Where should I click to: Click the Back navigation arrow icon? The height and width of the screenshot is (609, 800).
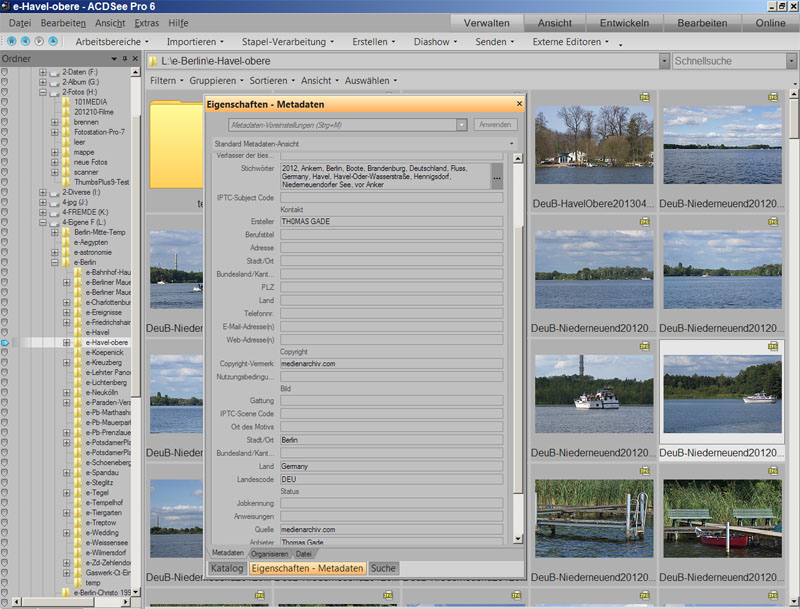[24, 42]
